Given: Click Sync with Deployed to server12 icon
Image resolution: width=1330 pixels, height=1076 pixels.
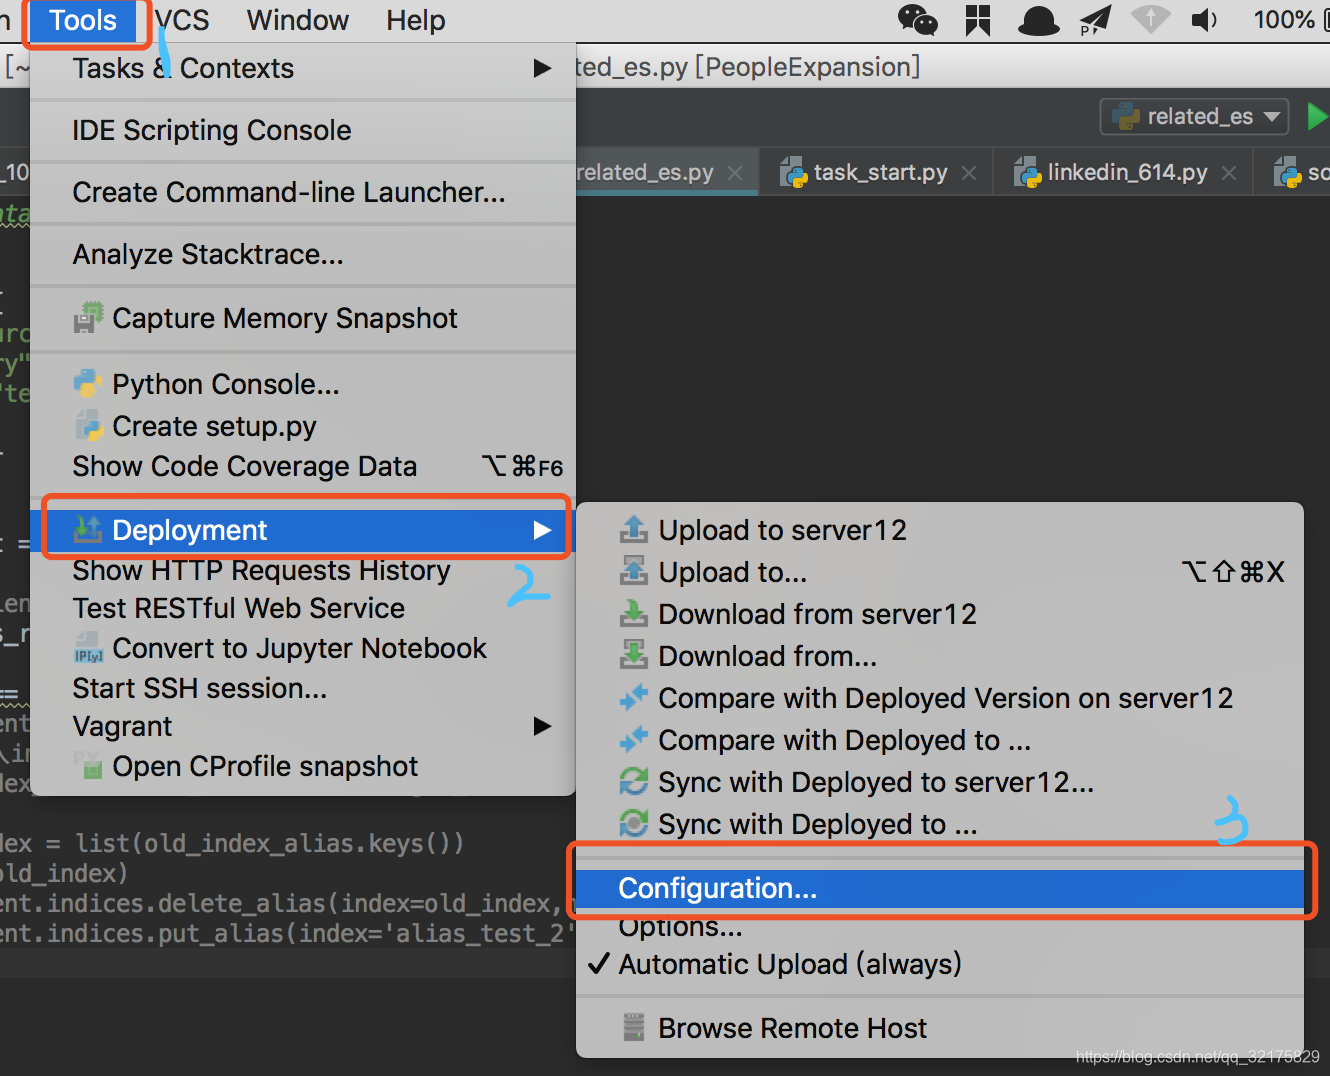Looking at the screenshot, I should [x=634, y=781].
